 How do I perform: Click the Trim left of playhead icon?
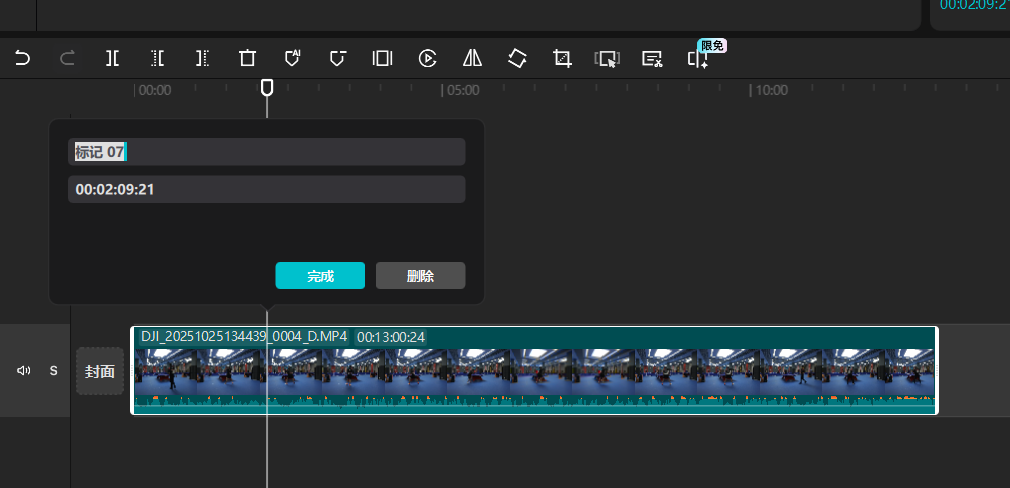[x=157, y=58]
